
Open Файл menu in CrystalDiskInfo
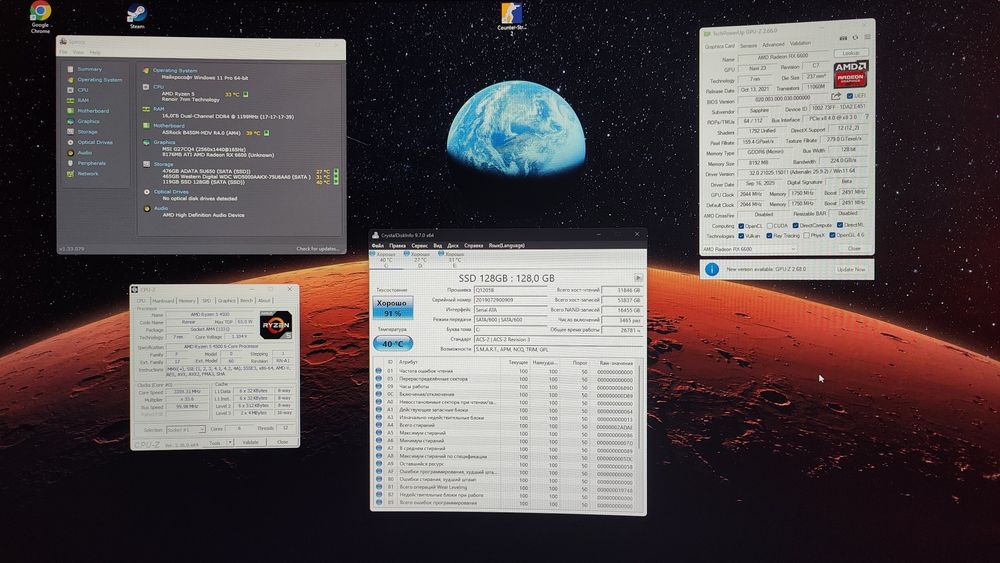pos(378,245)
